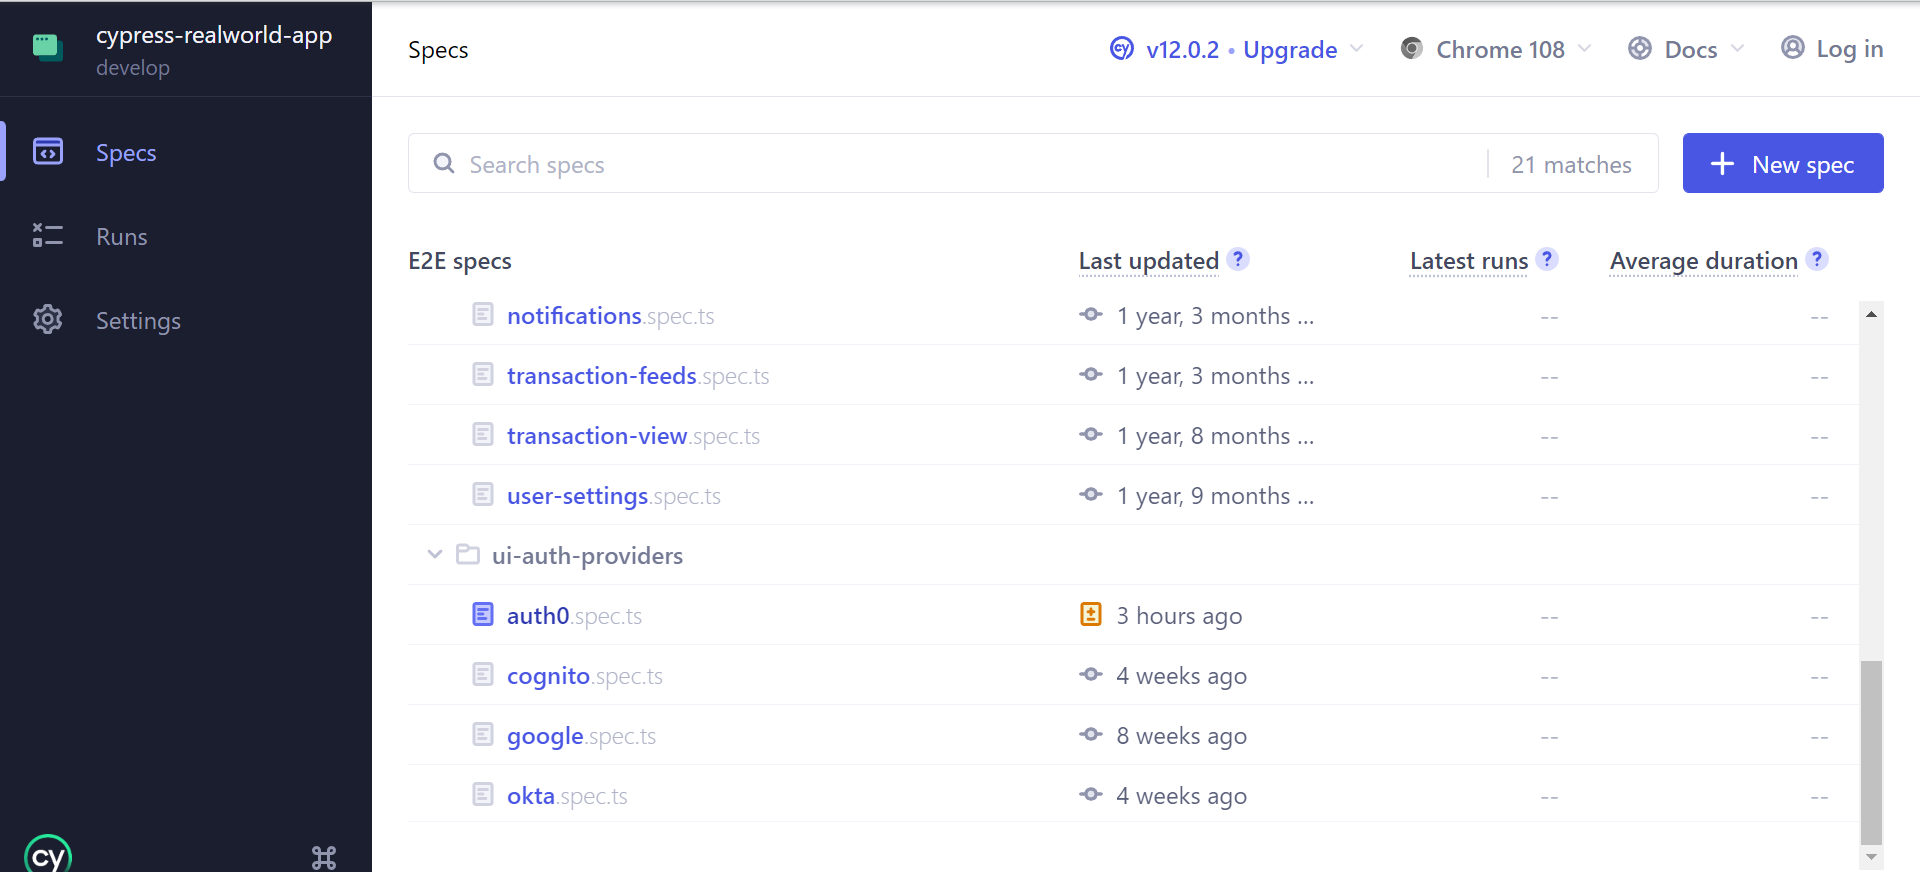Image resolution: width=1920 pixels, height=872 pixels.
Task: Open the google.spec.ts spec file
Action: [545, 736]
